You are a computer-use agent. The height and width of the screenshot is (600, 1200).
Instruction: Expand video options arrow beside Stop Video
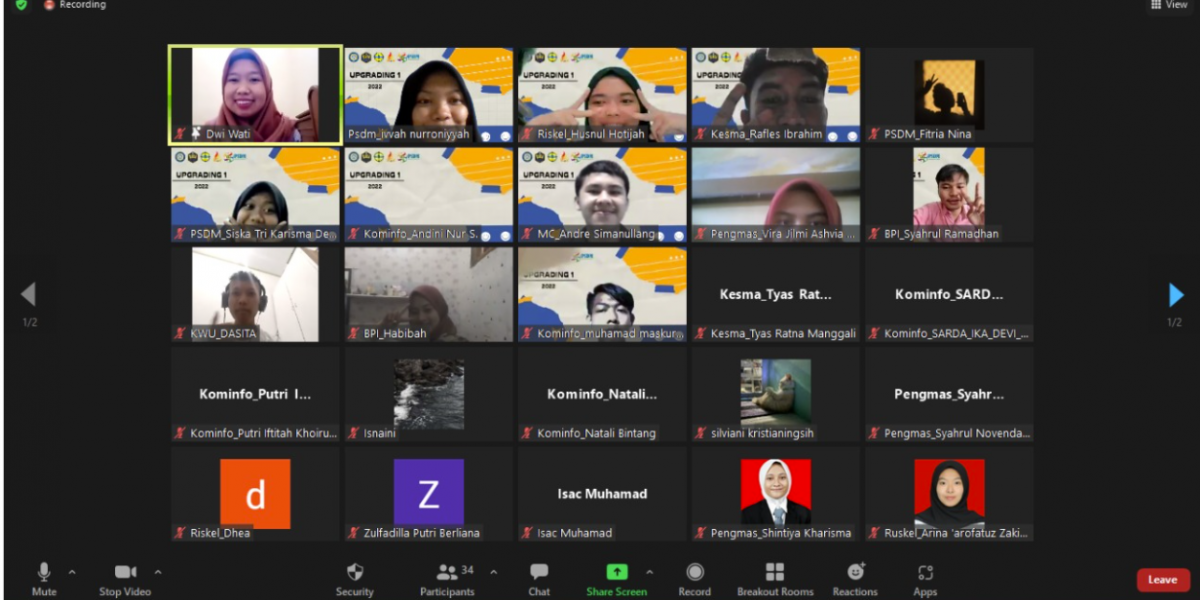pos(158,572)
